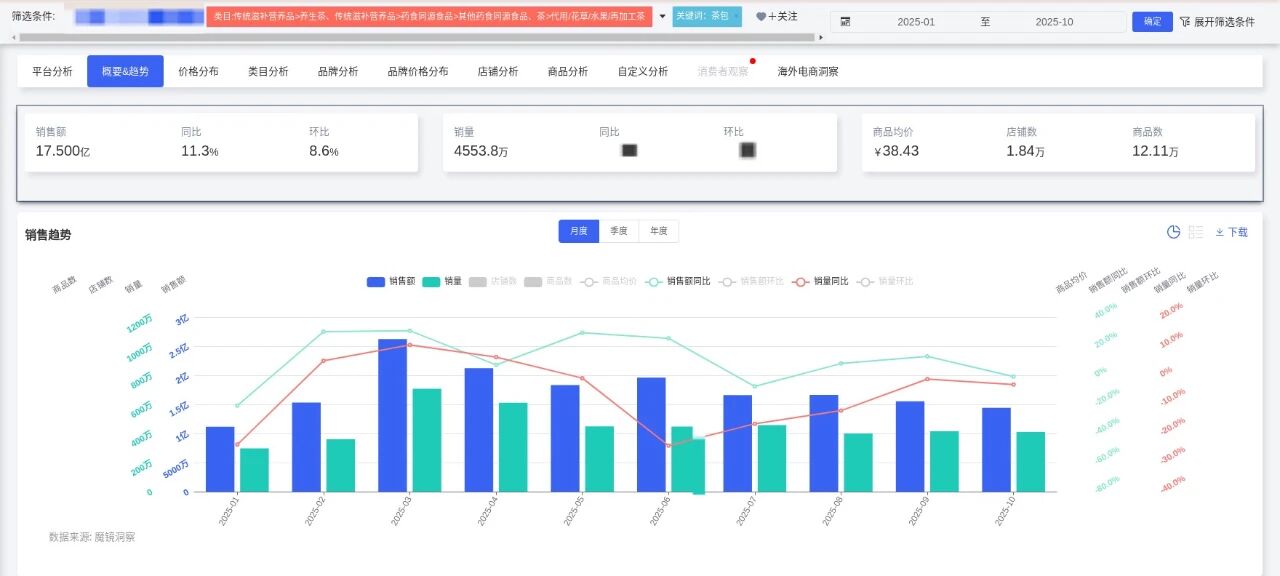The height and width of the screenshot is (576, 1280).
Task: Select 季度 quarterly view button
Action: (x=618, y=231)
